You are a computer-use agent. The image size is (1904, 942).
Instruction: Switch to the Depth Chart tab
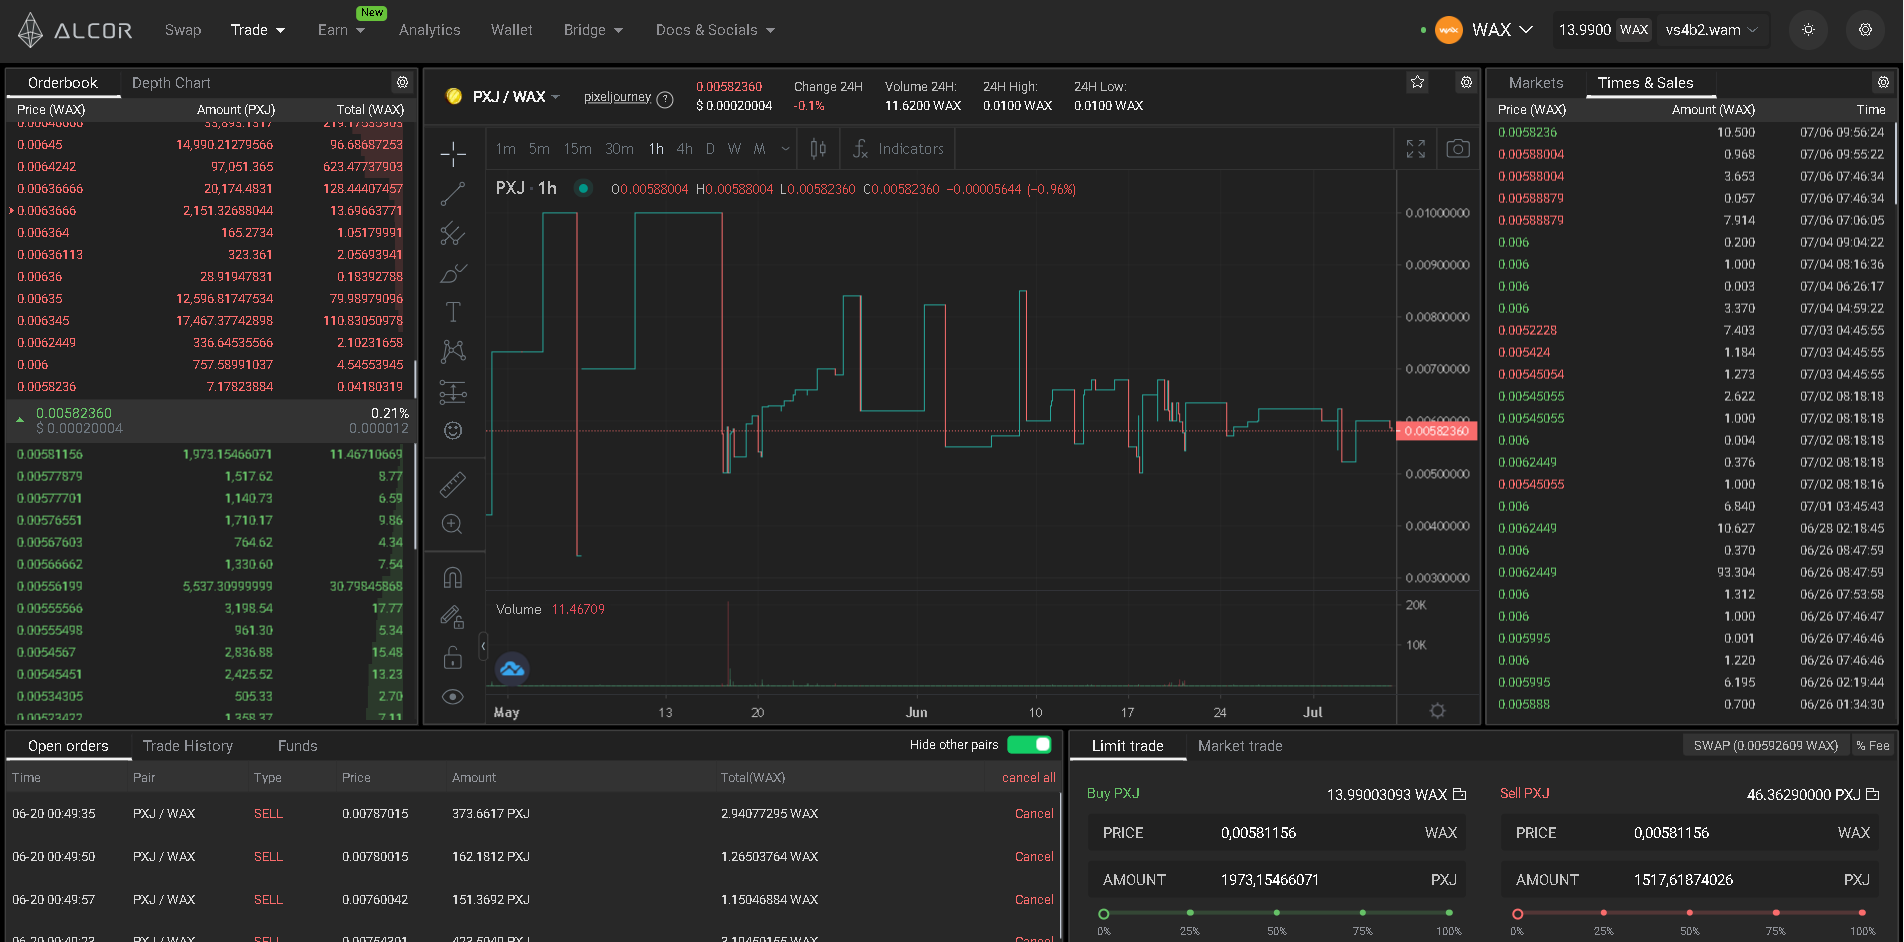[x=171, y=83]
